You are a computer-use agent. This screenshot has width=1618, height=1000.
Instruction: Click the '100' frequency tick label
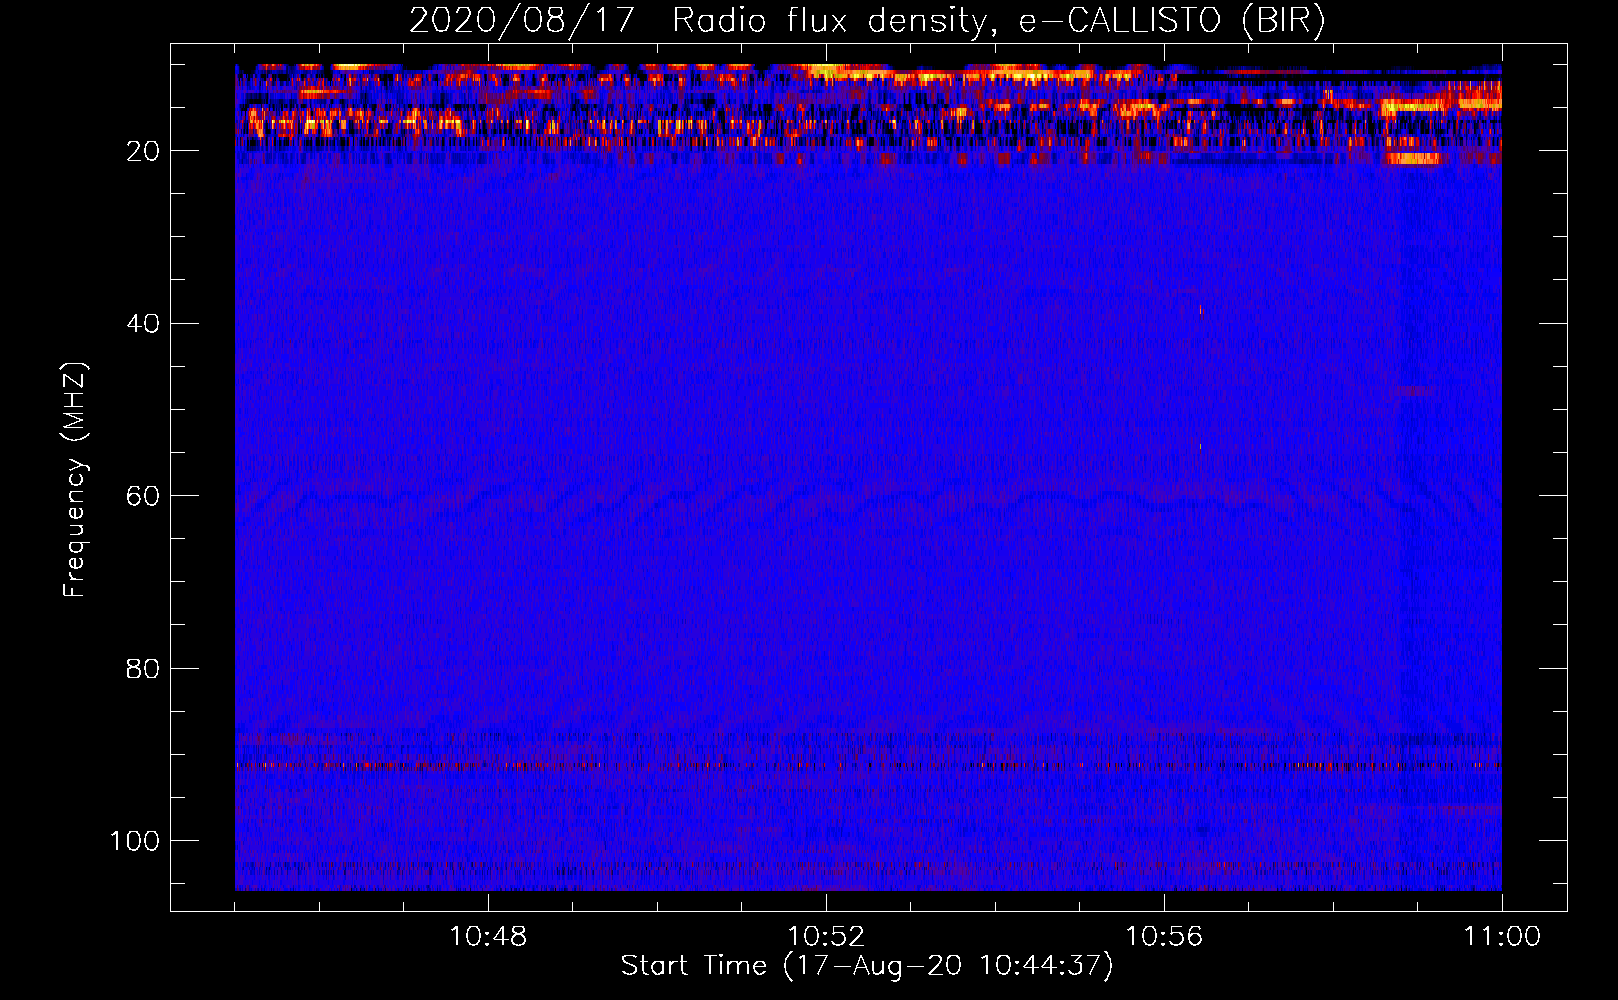[135, 841]
